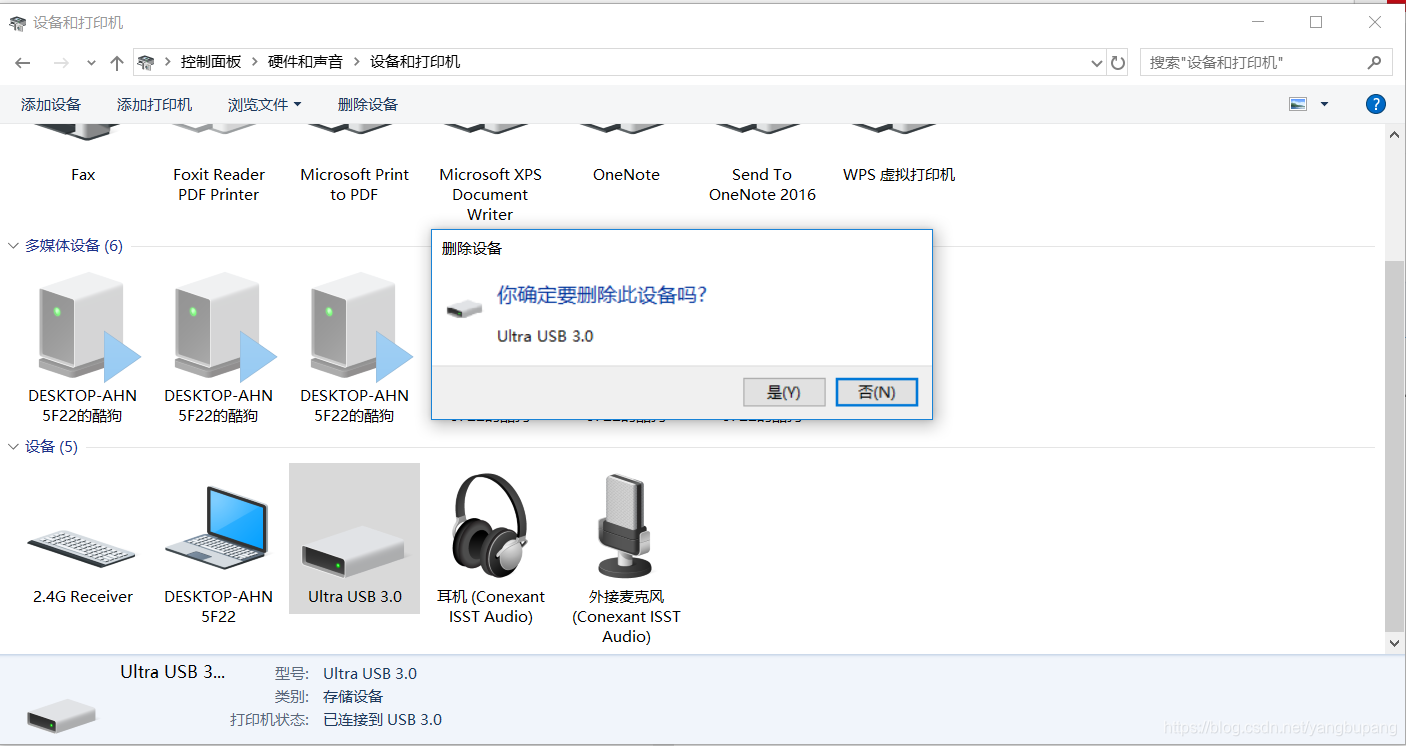
Task: Click the change view icon
Action: (1298, 104)
